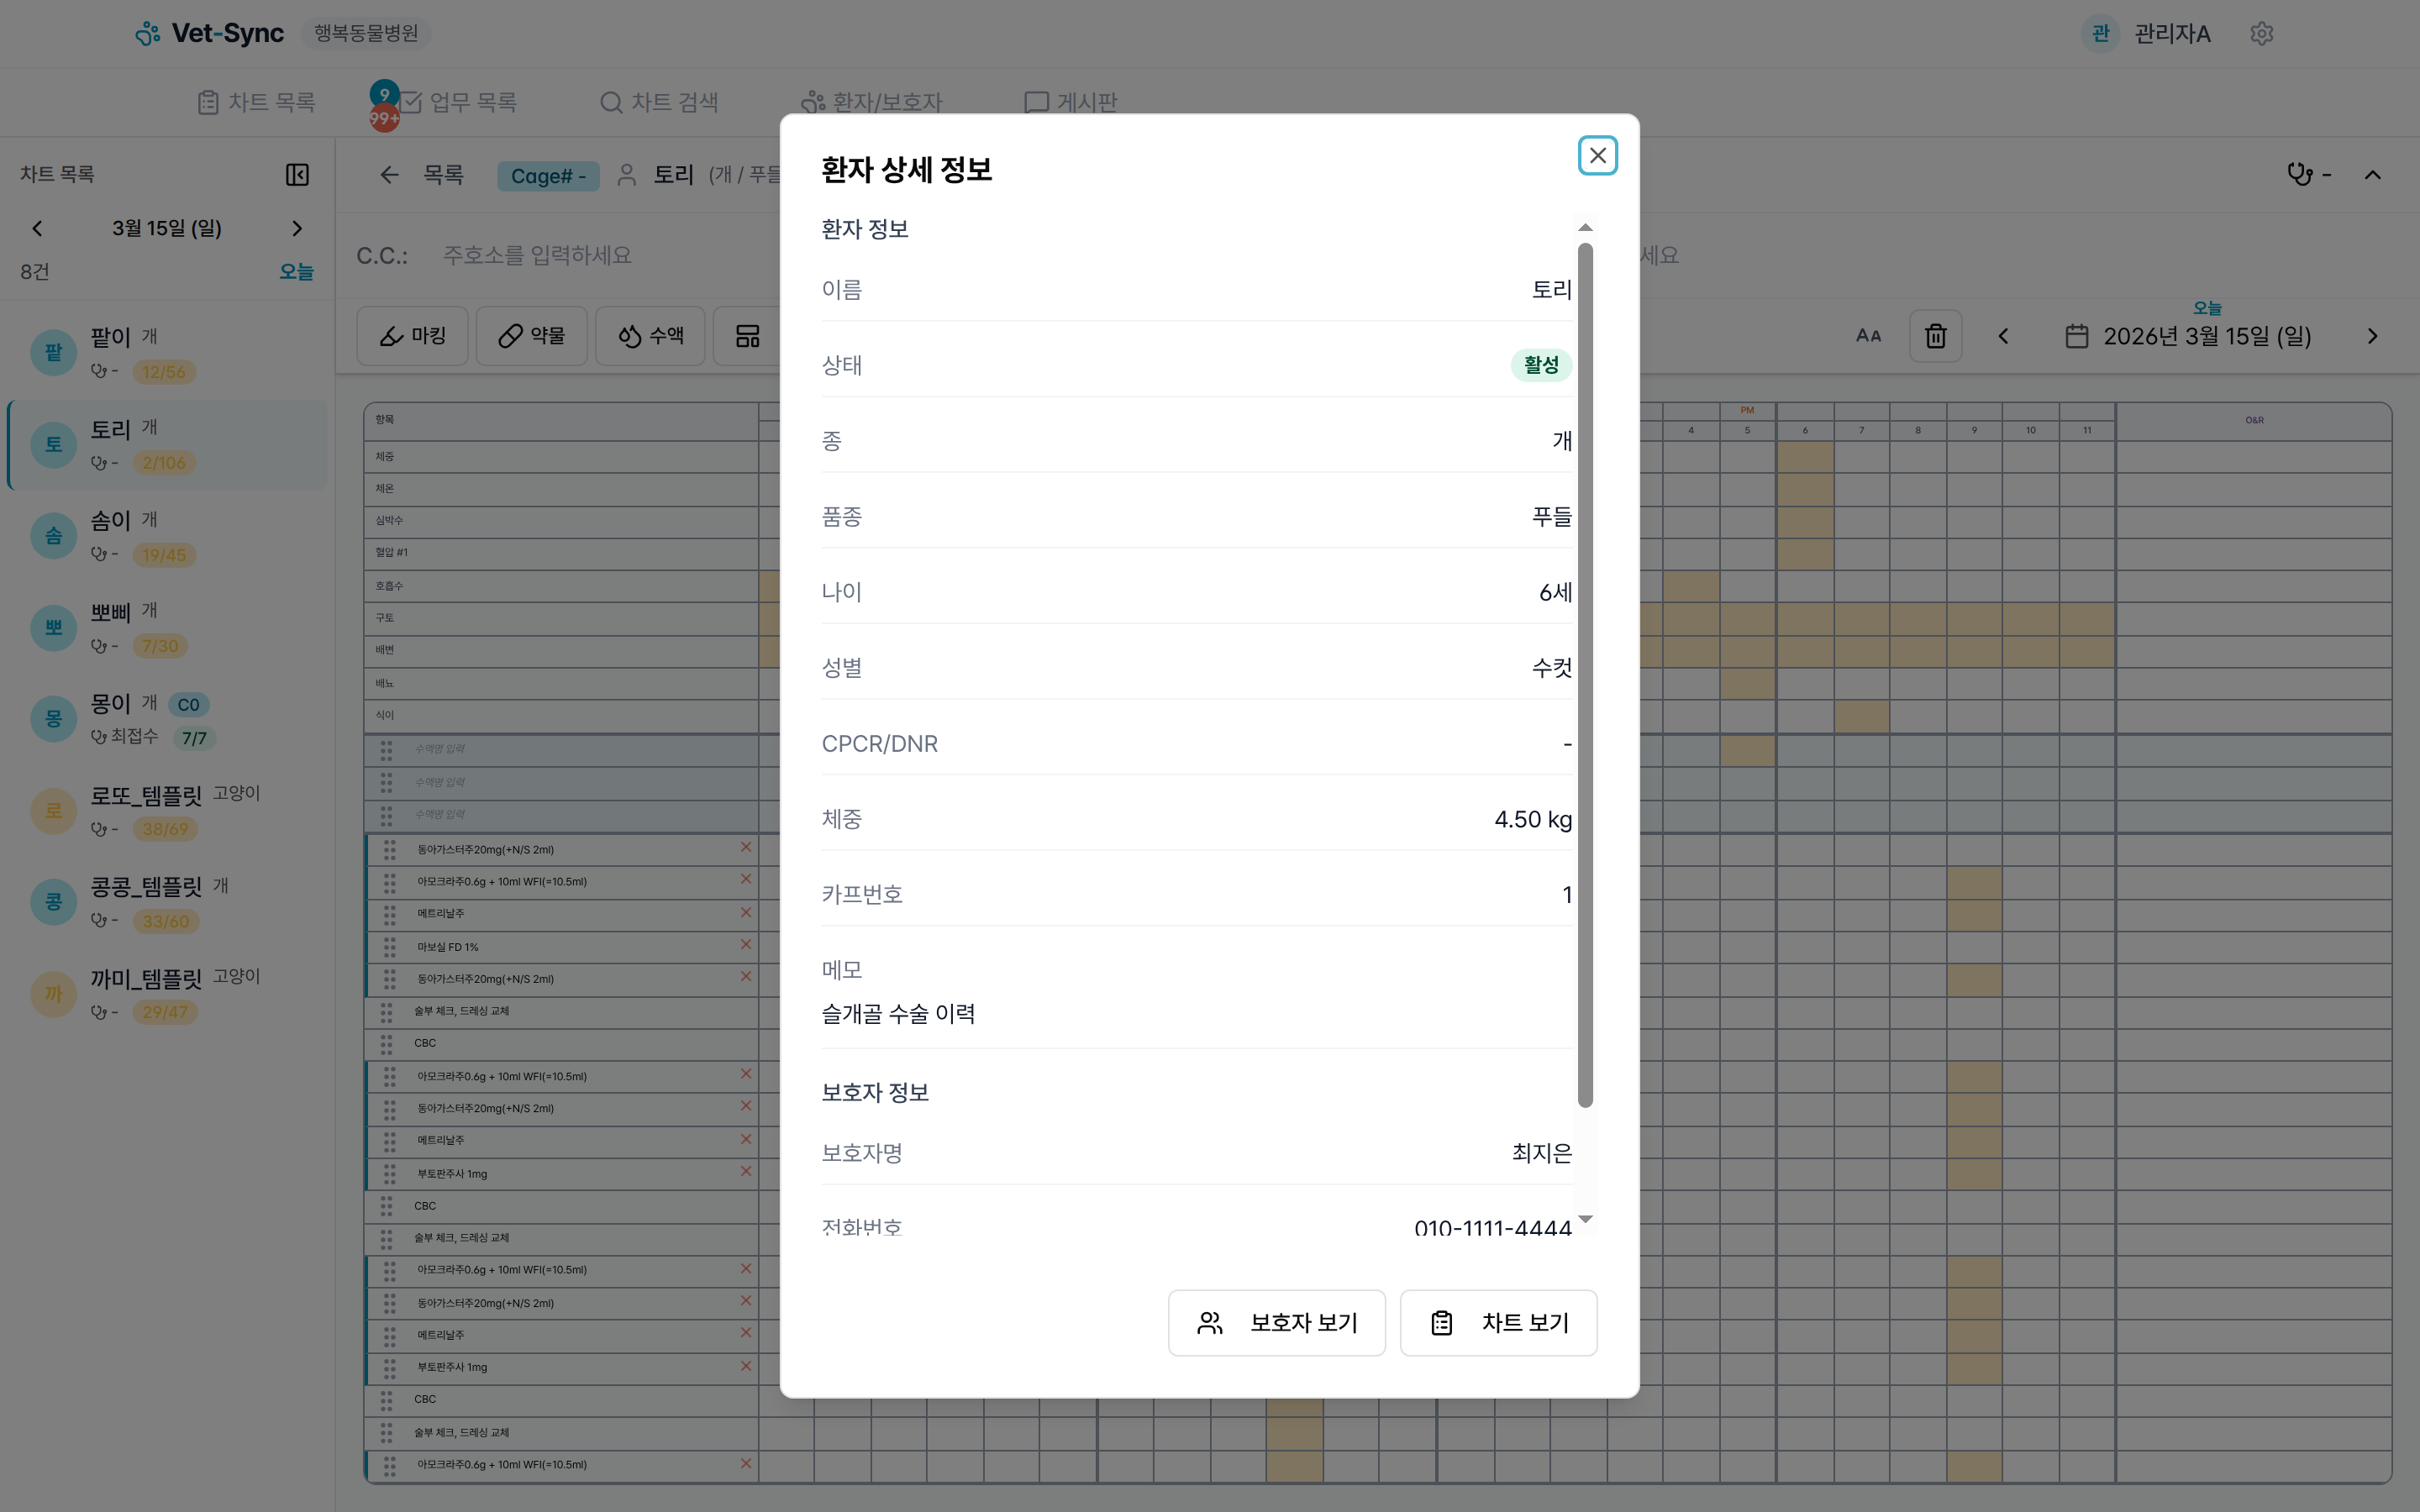Screen dimensions: 2420x1512
Task: Click the template layout icon next to 수액
Action: (748, 336)
